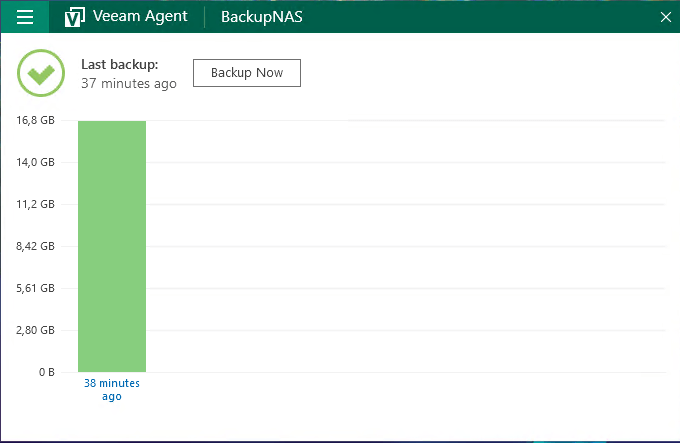Click the Veeam logo icon
The width and height of the screenshot is (680, 443).
click(73, 17)
